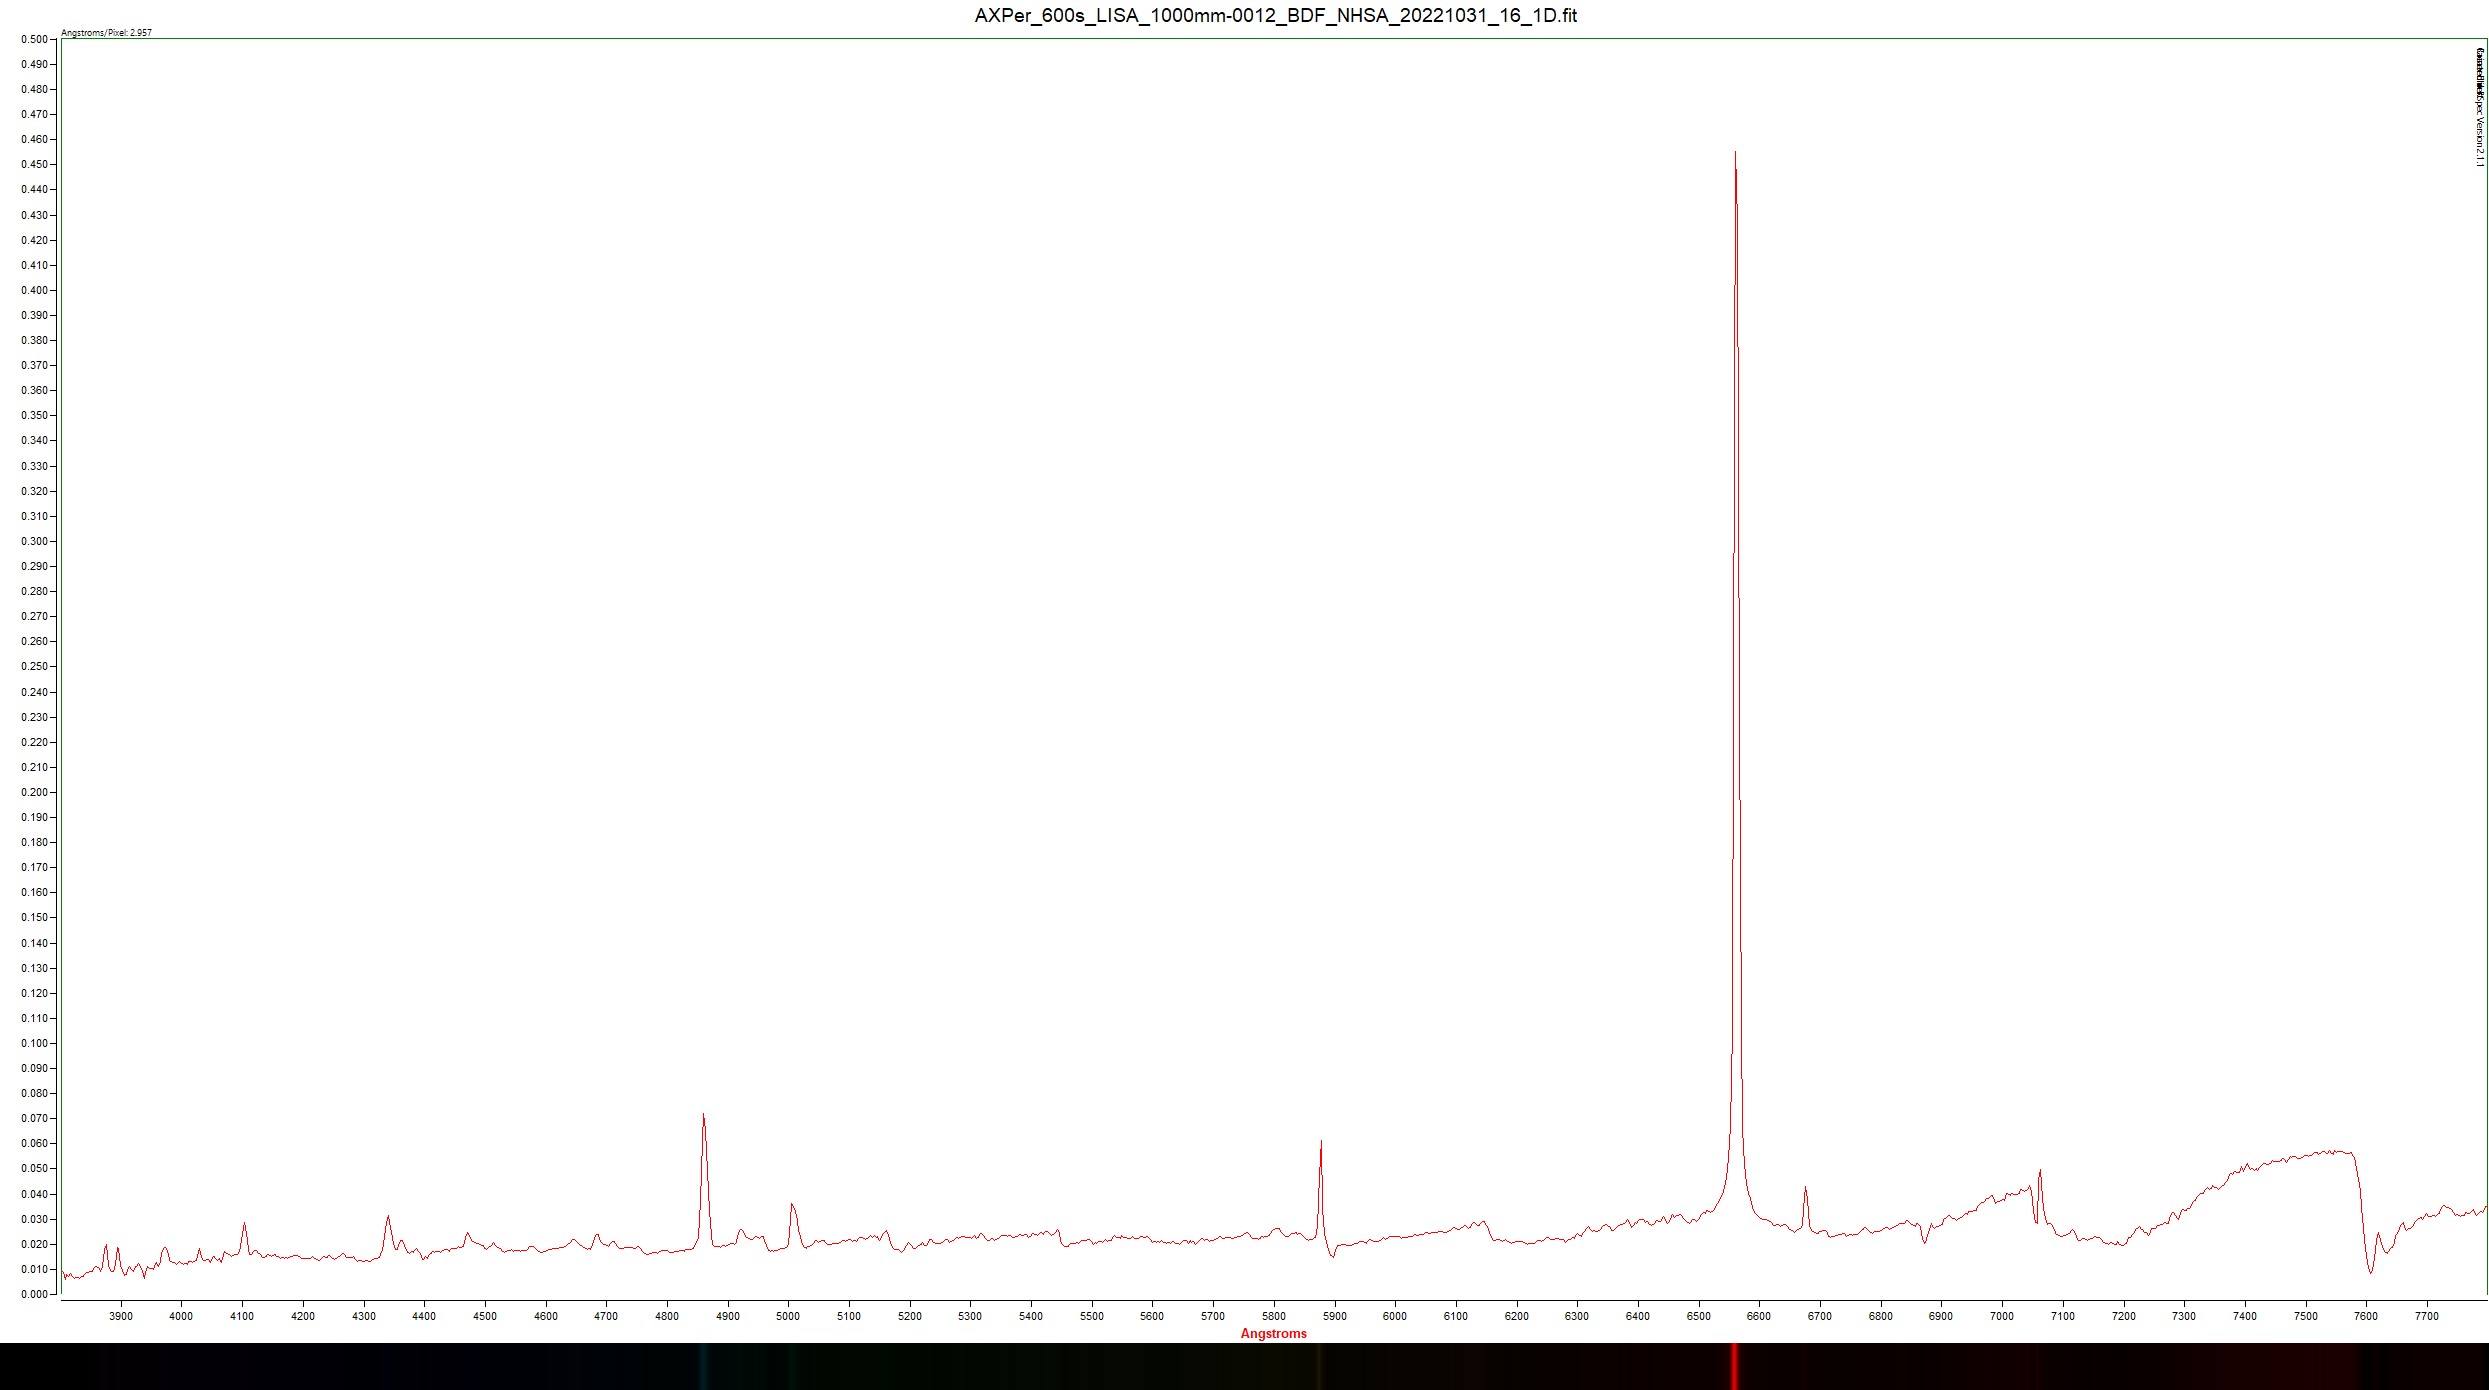This screenshot has width=2489, height=1390.
Task: Click the 0.500 y-axis tick label
Action: pyautogui.click(x=34, y=40)
